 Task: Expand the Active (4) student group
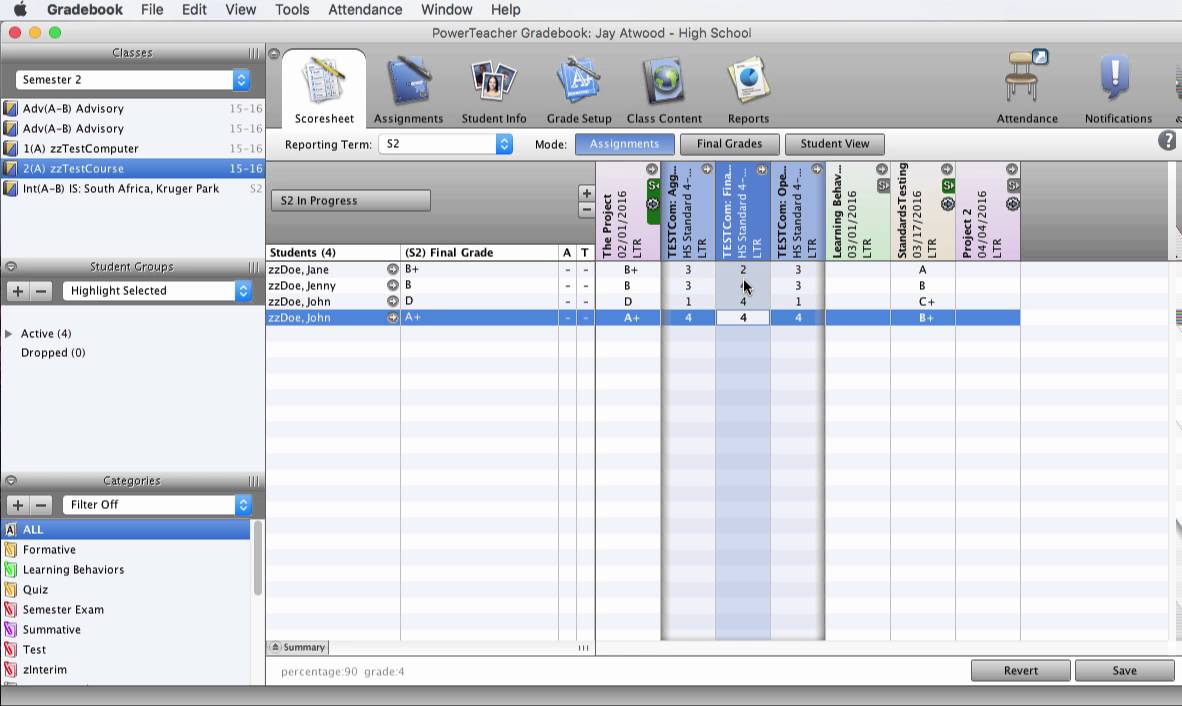[9, 334]
